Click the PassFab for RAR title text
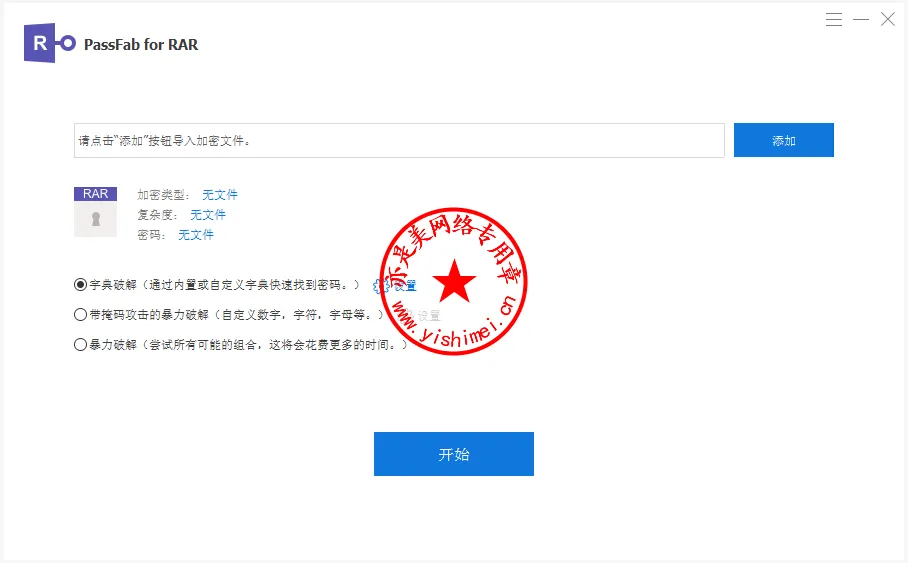Viewport: 908px width, 563px height. pos(141,45)
